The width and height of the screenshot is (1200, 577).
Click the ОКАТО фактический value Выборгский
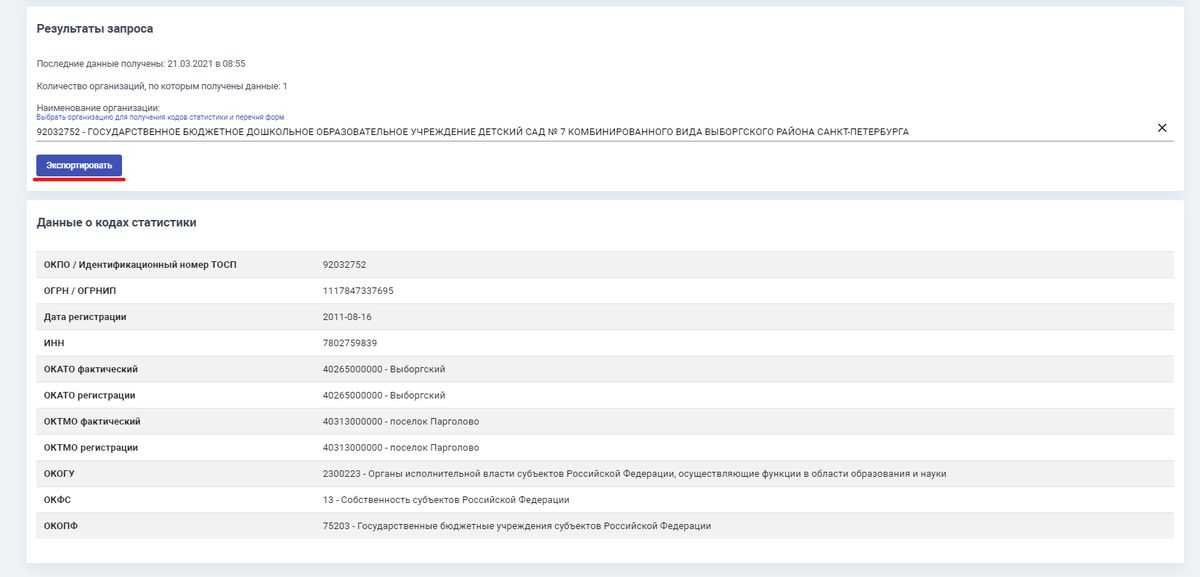(384, 369)
